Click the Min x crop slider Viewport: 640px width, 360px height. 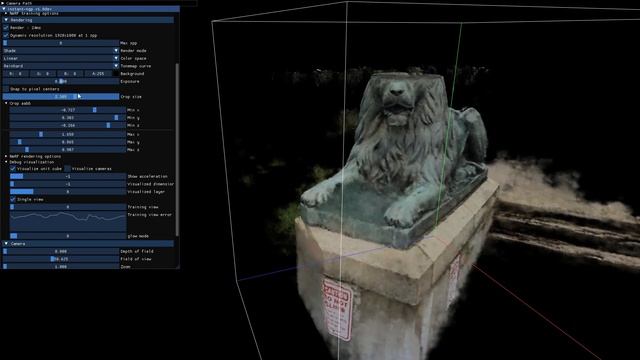[68, 110]
